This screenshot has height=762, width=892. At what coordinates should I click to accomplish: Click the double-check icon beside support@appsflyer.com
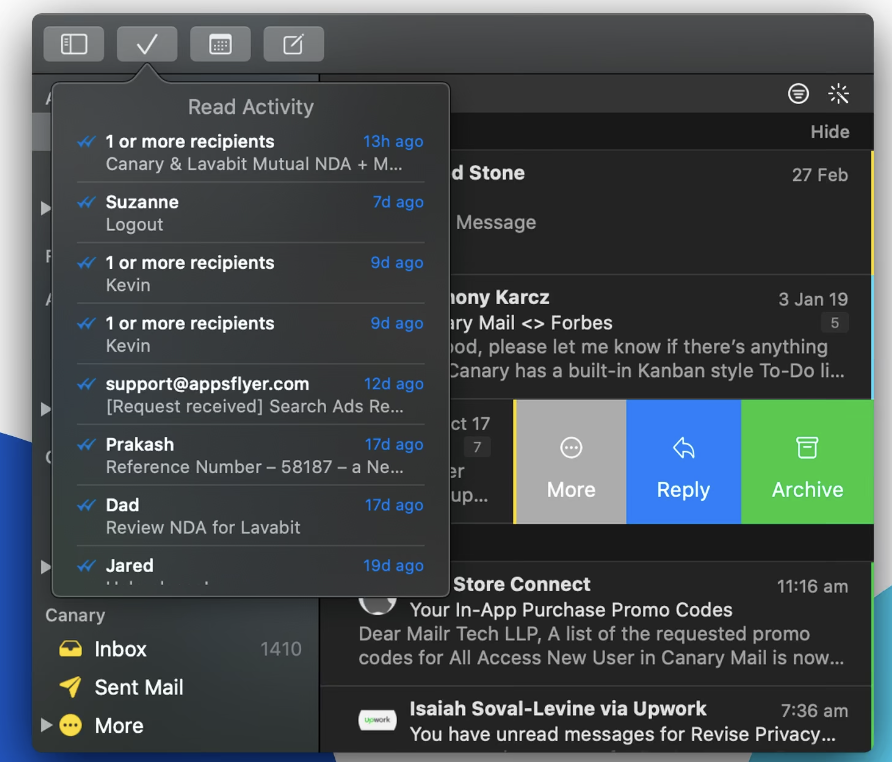(x=86, y=384)
